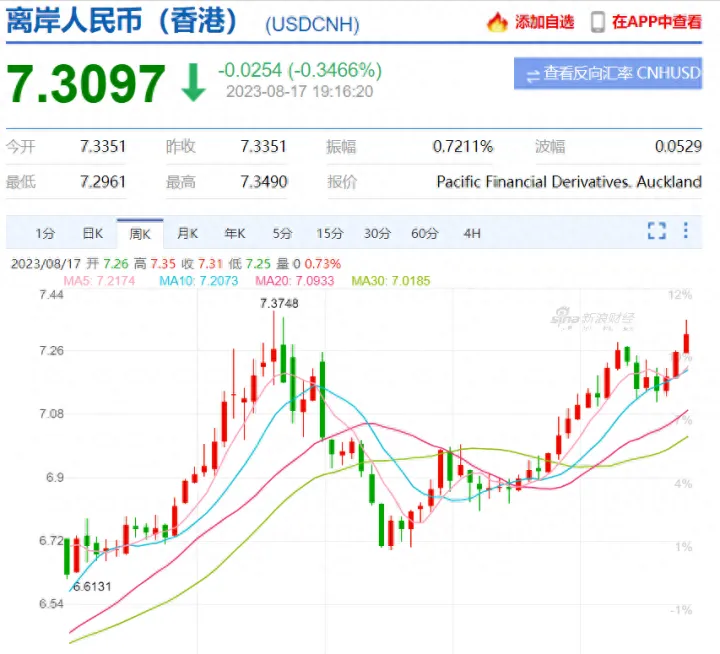The image size is (720, 654).
Task: Click the 7.44 price axis label
Action: point(51,294)
